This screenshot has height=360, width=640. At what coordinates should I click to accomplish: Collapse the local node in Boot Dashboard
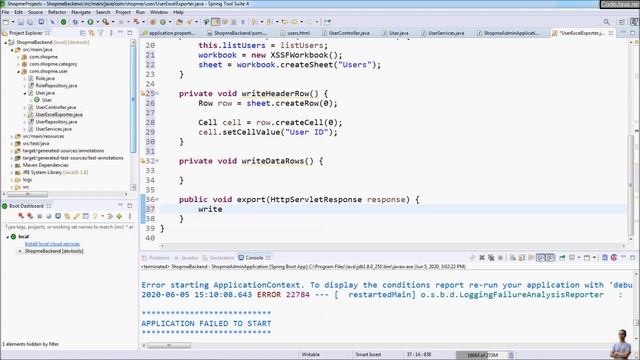pyautogui.click(x=7, y=237)
